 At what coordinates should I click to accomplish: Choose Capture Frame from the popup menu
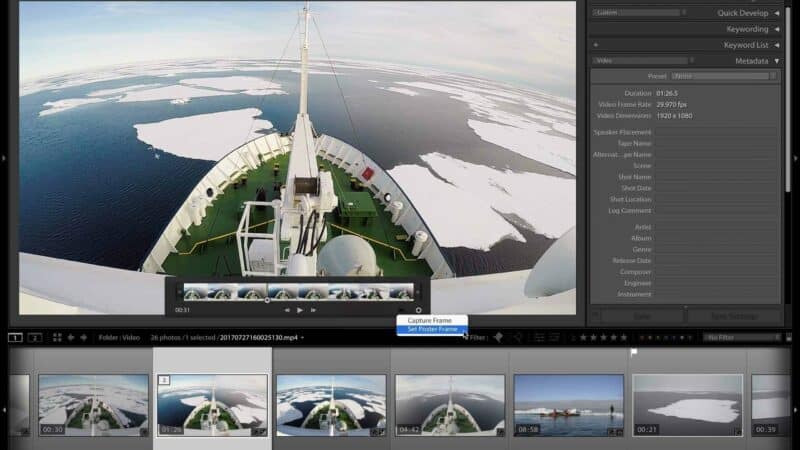430,320
